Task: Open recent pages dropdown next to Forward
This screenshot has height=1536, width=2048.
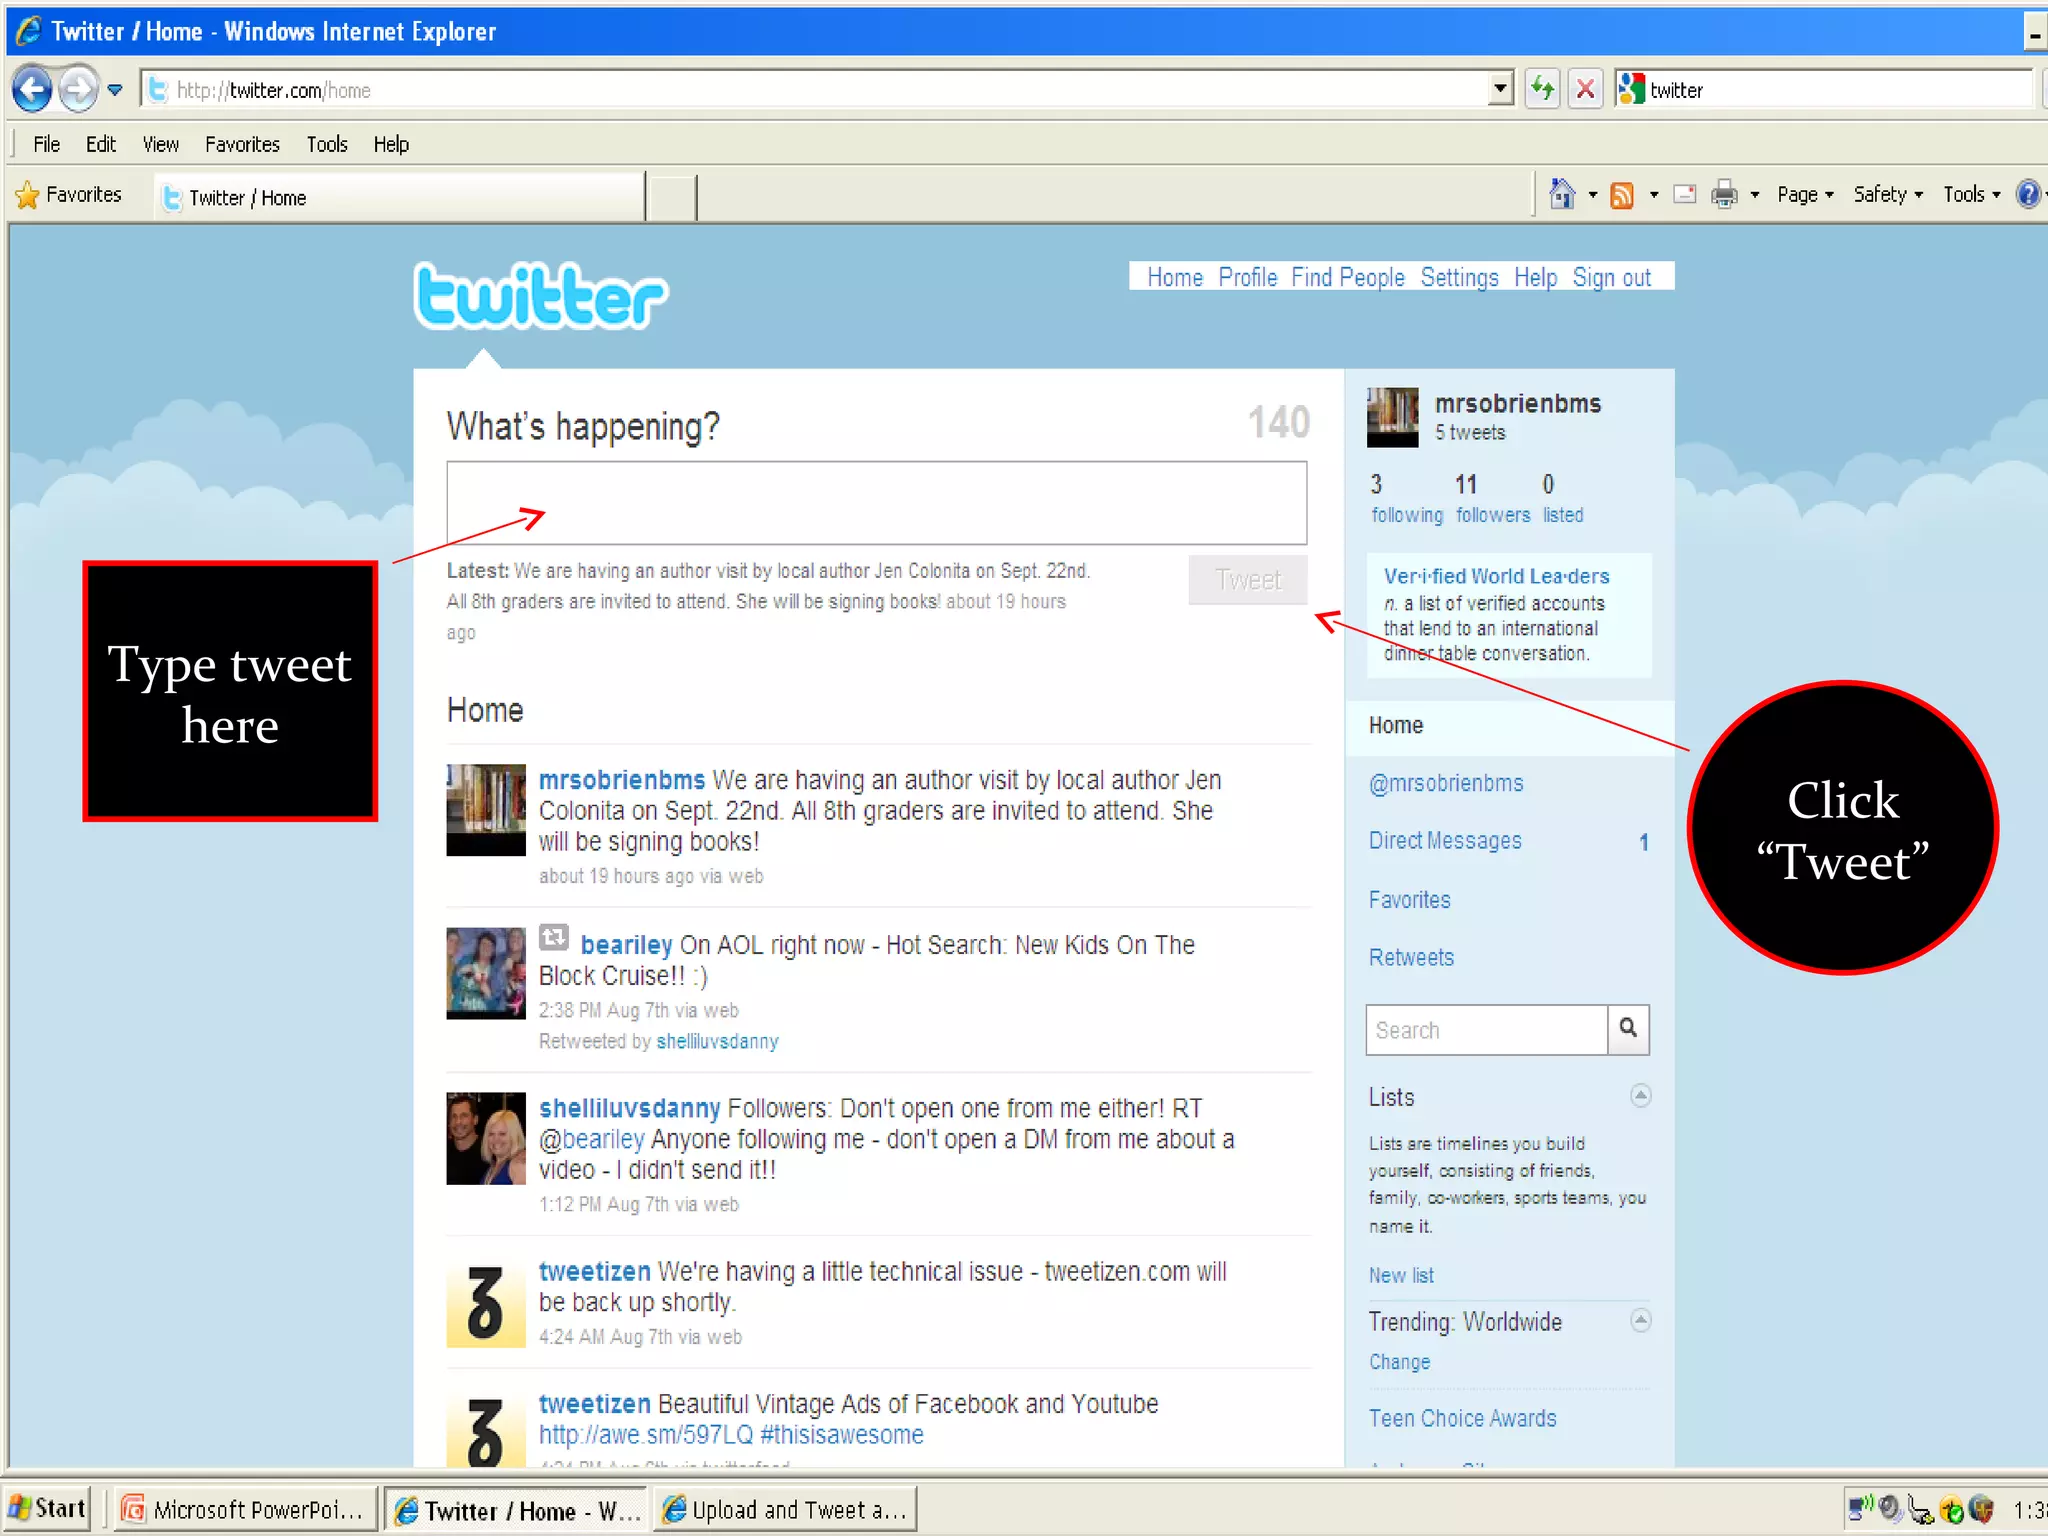Action: click(x=115, y=90)
